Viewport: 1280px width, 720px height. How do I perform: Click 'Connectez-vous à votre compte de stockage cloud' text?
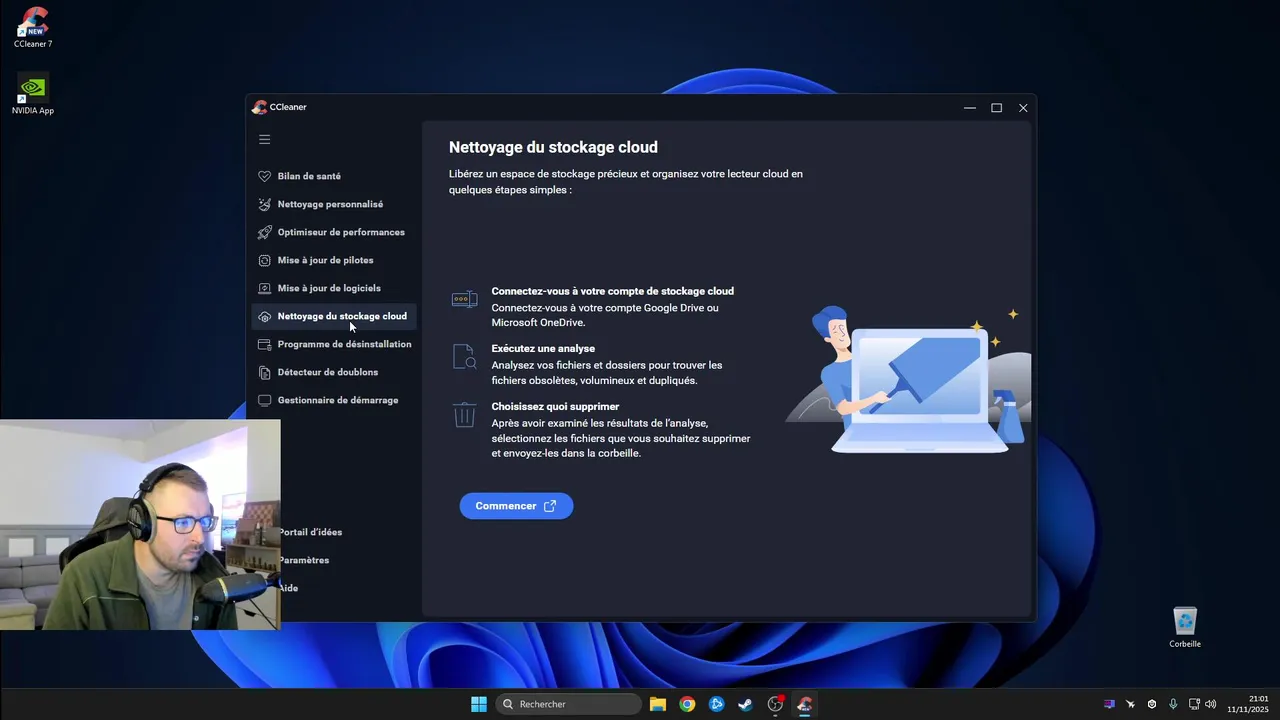coord(612,291)
